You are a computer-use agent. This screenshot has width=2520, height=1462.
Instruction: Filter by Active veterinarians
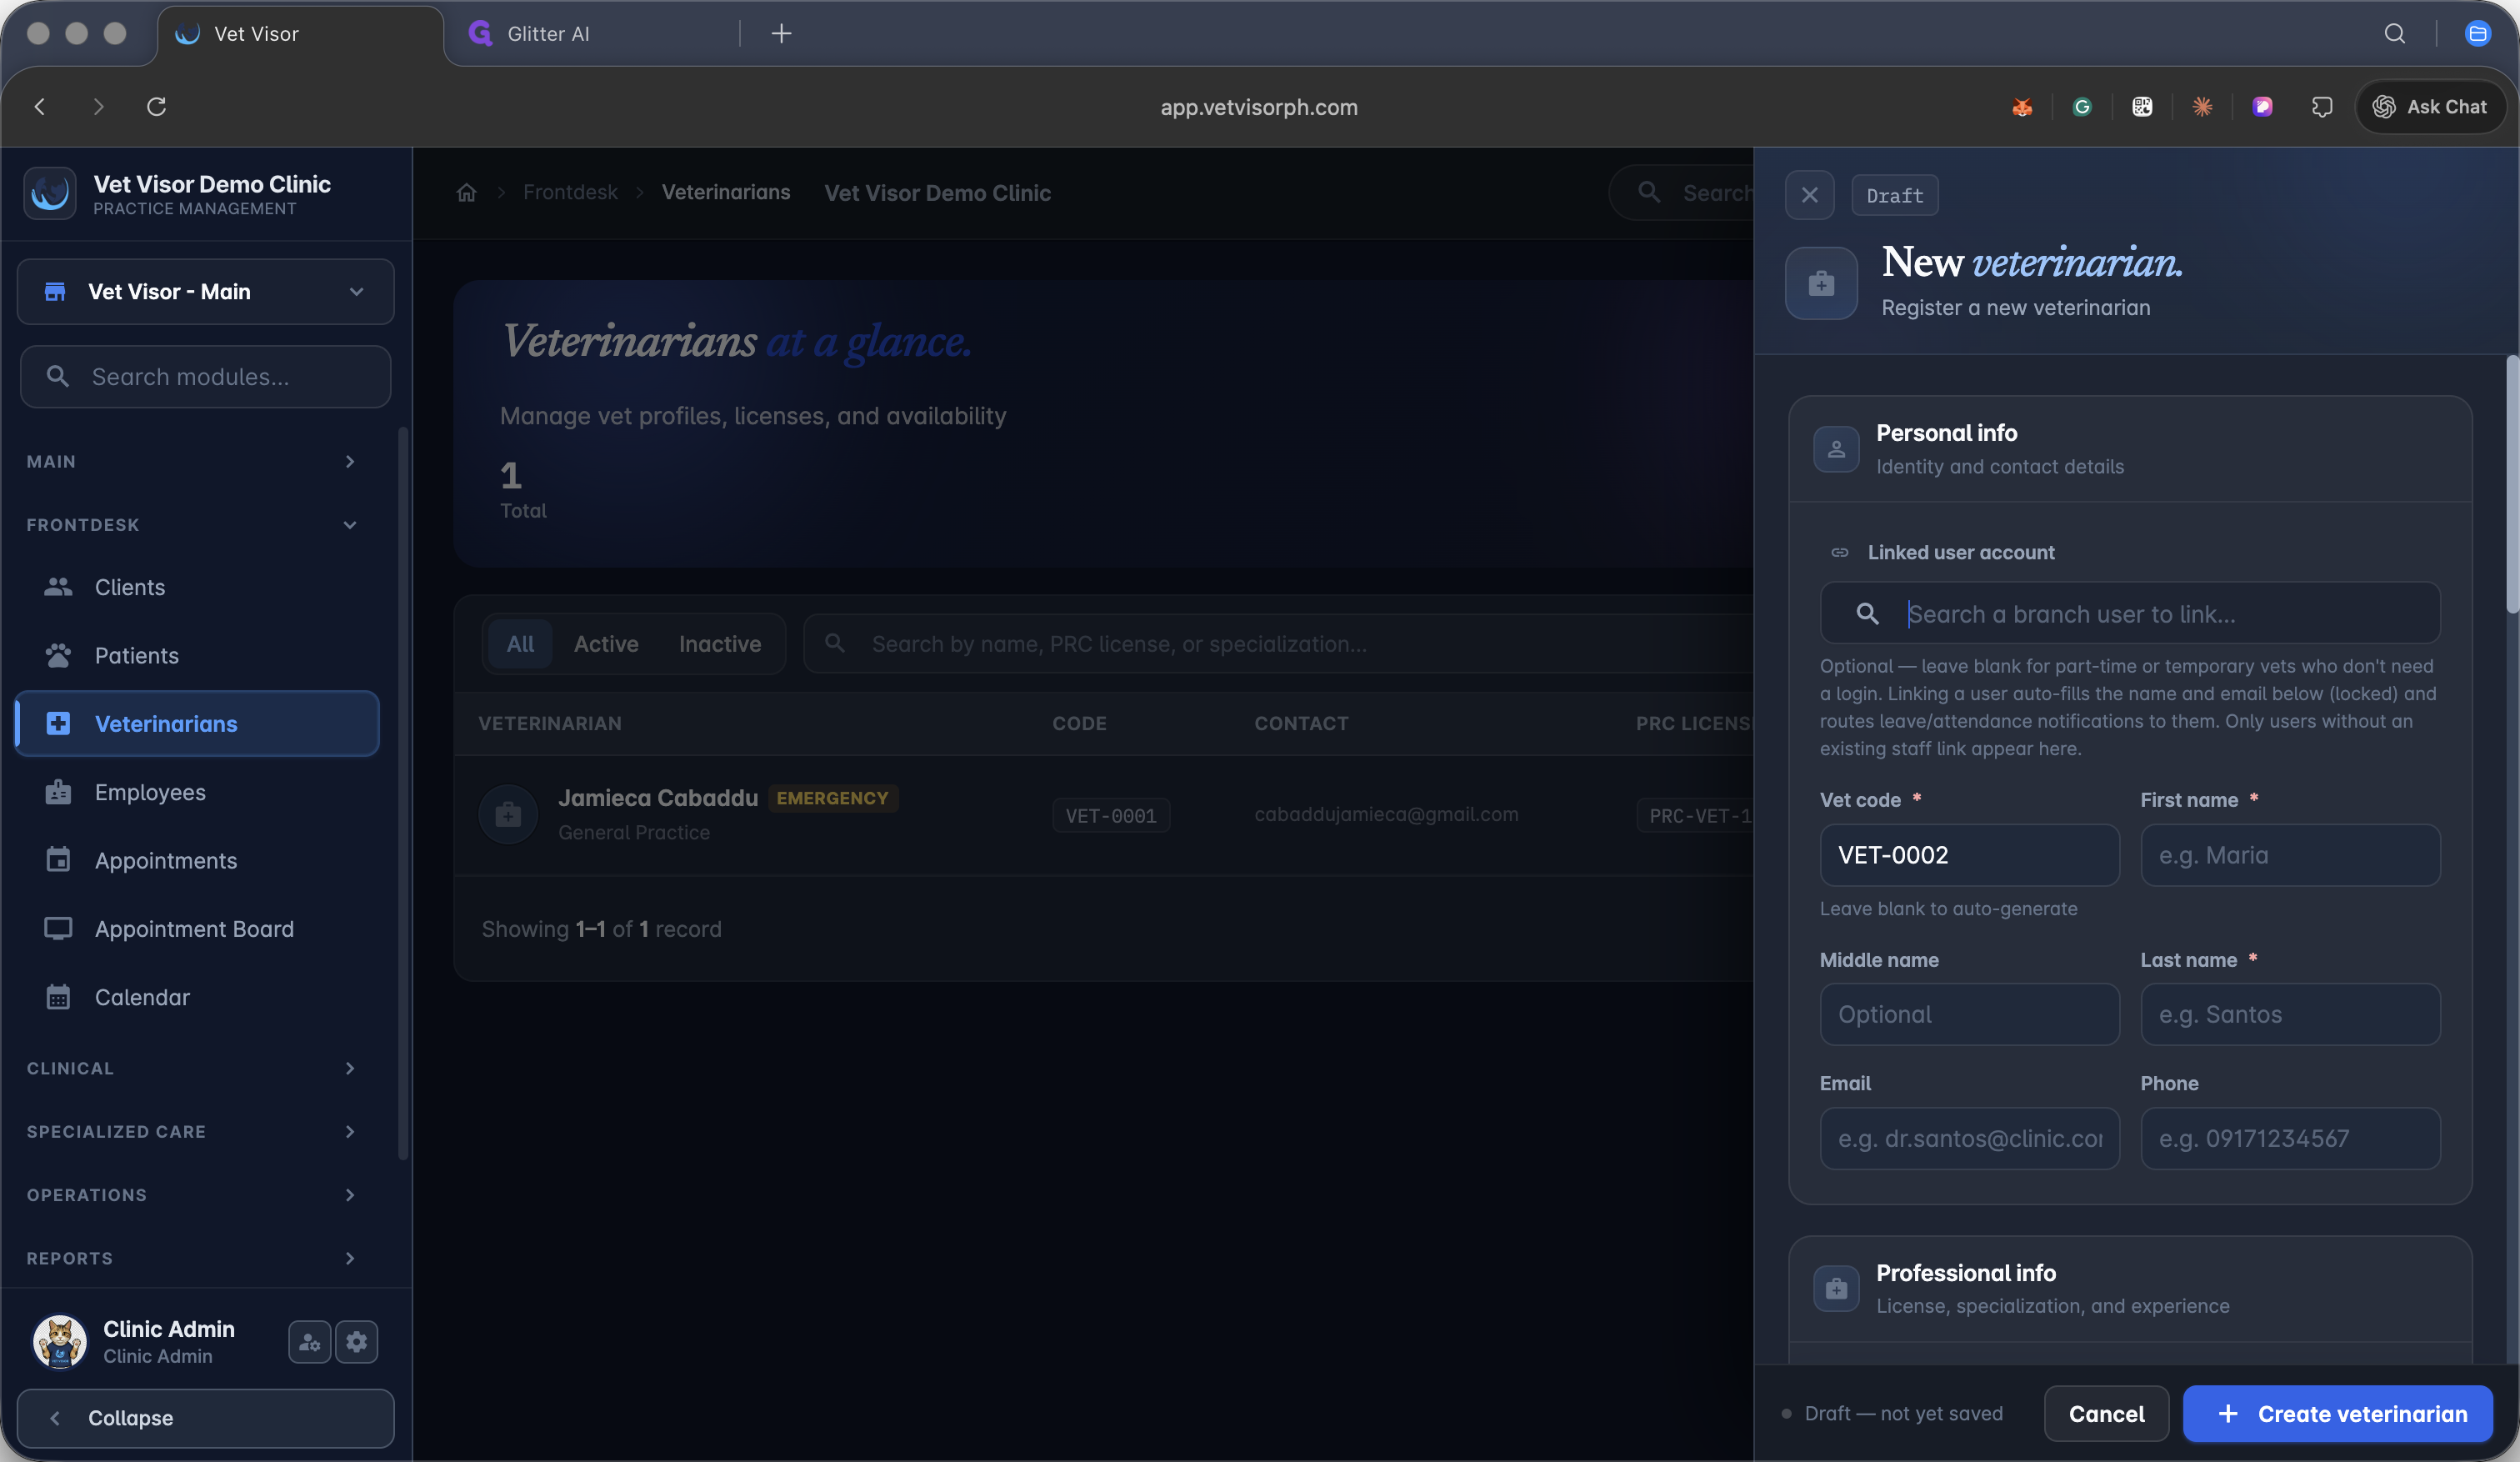click(x=606, y=644)
